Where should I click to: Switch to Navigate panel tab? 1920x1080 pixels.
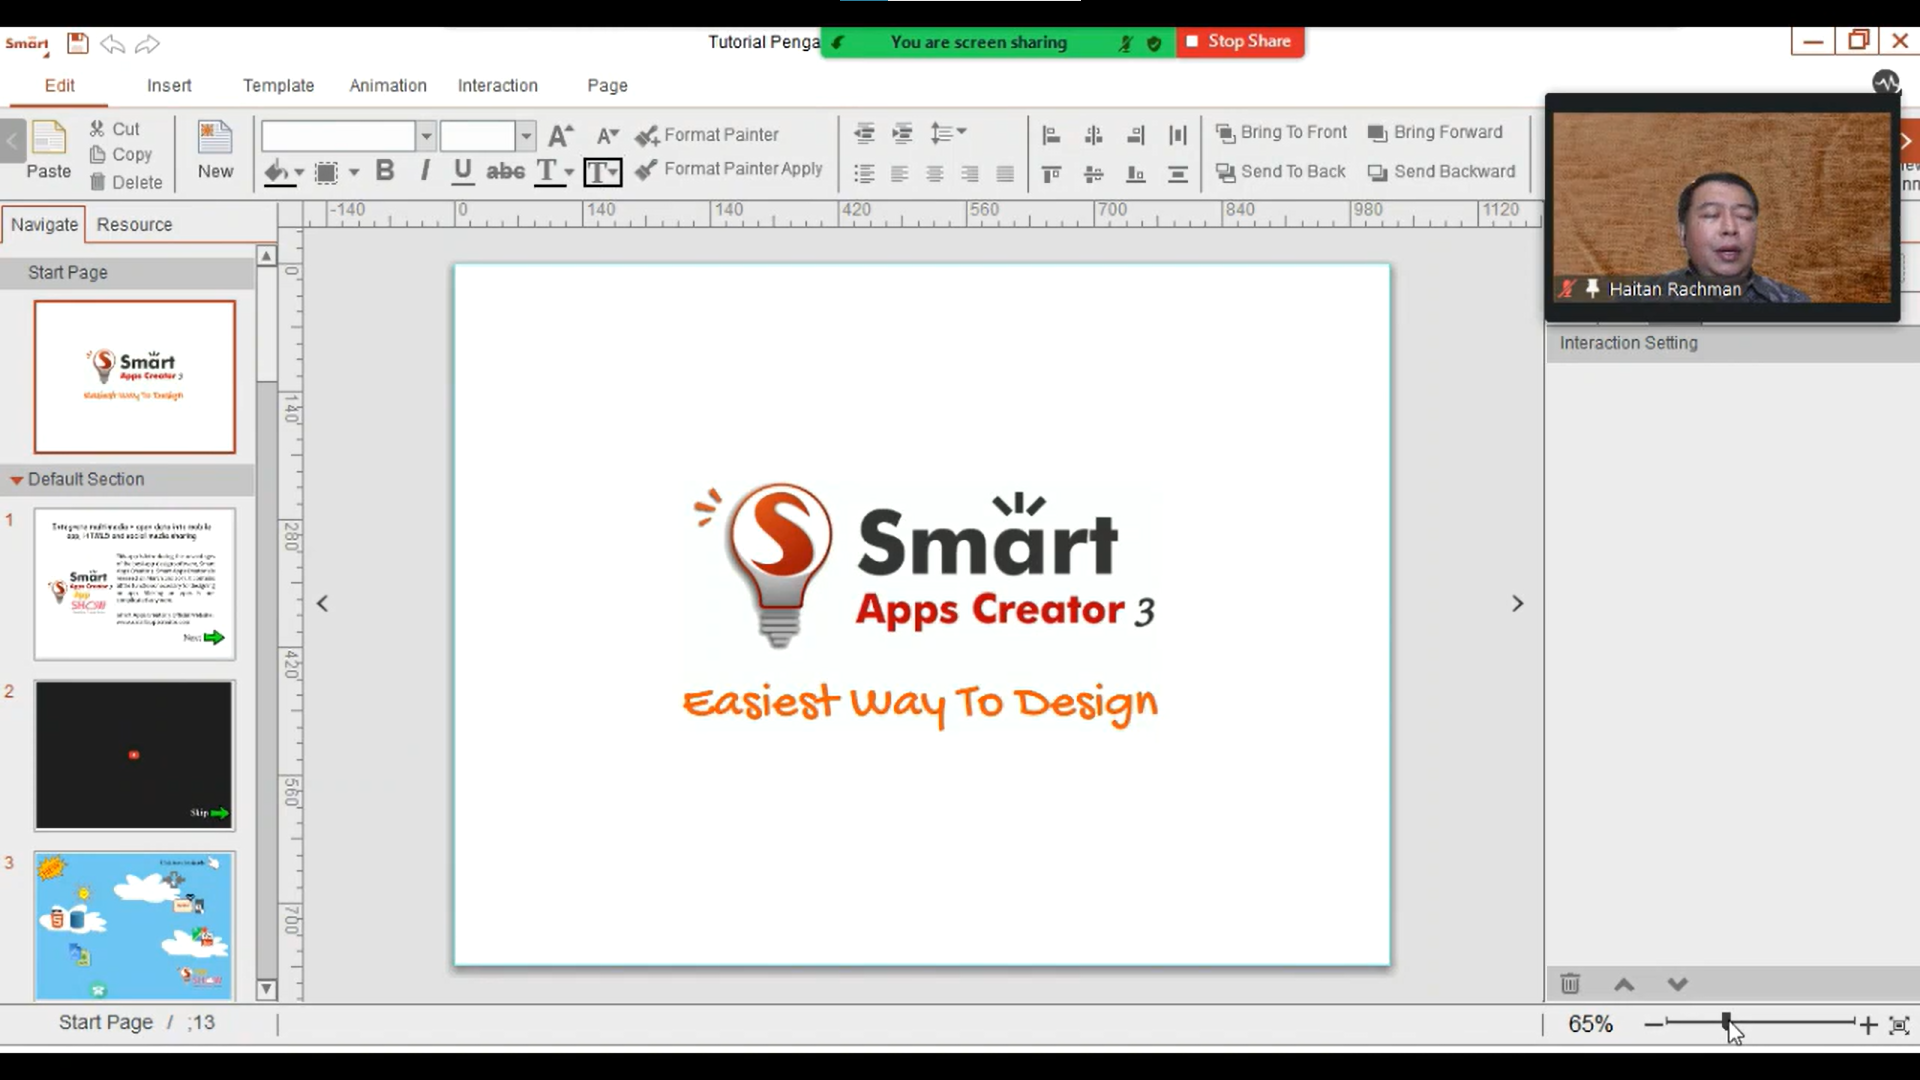[44, 225]
